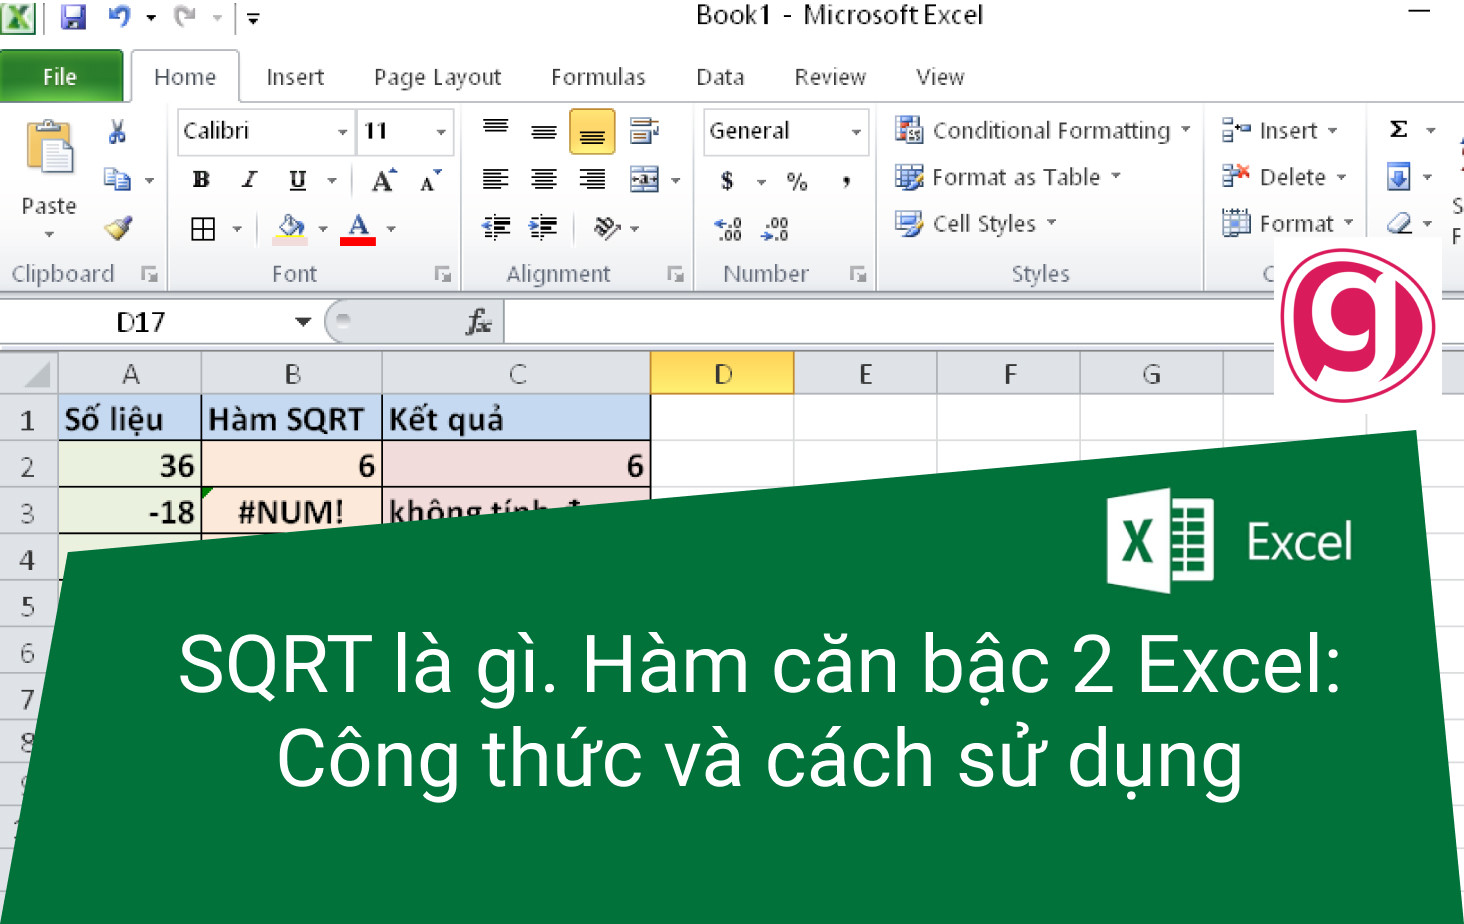Screen dimensions: 1464x924
Task: Align text left
Action: click(x=496, y=180)
